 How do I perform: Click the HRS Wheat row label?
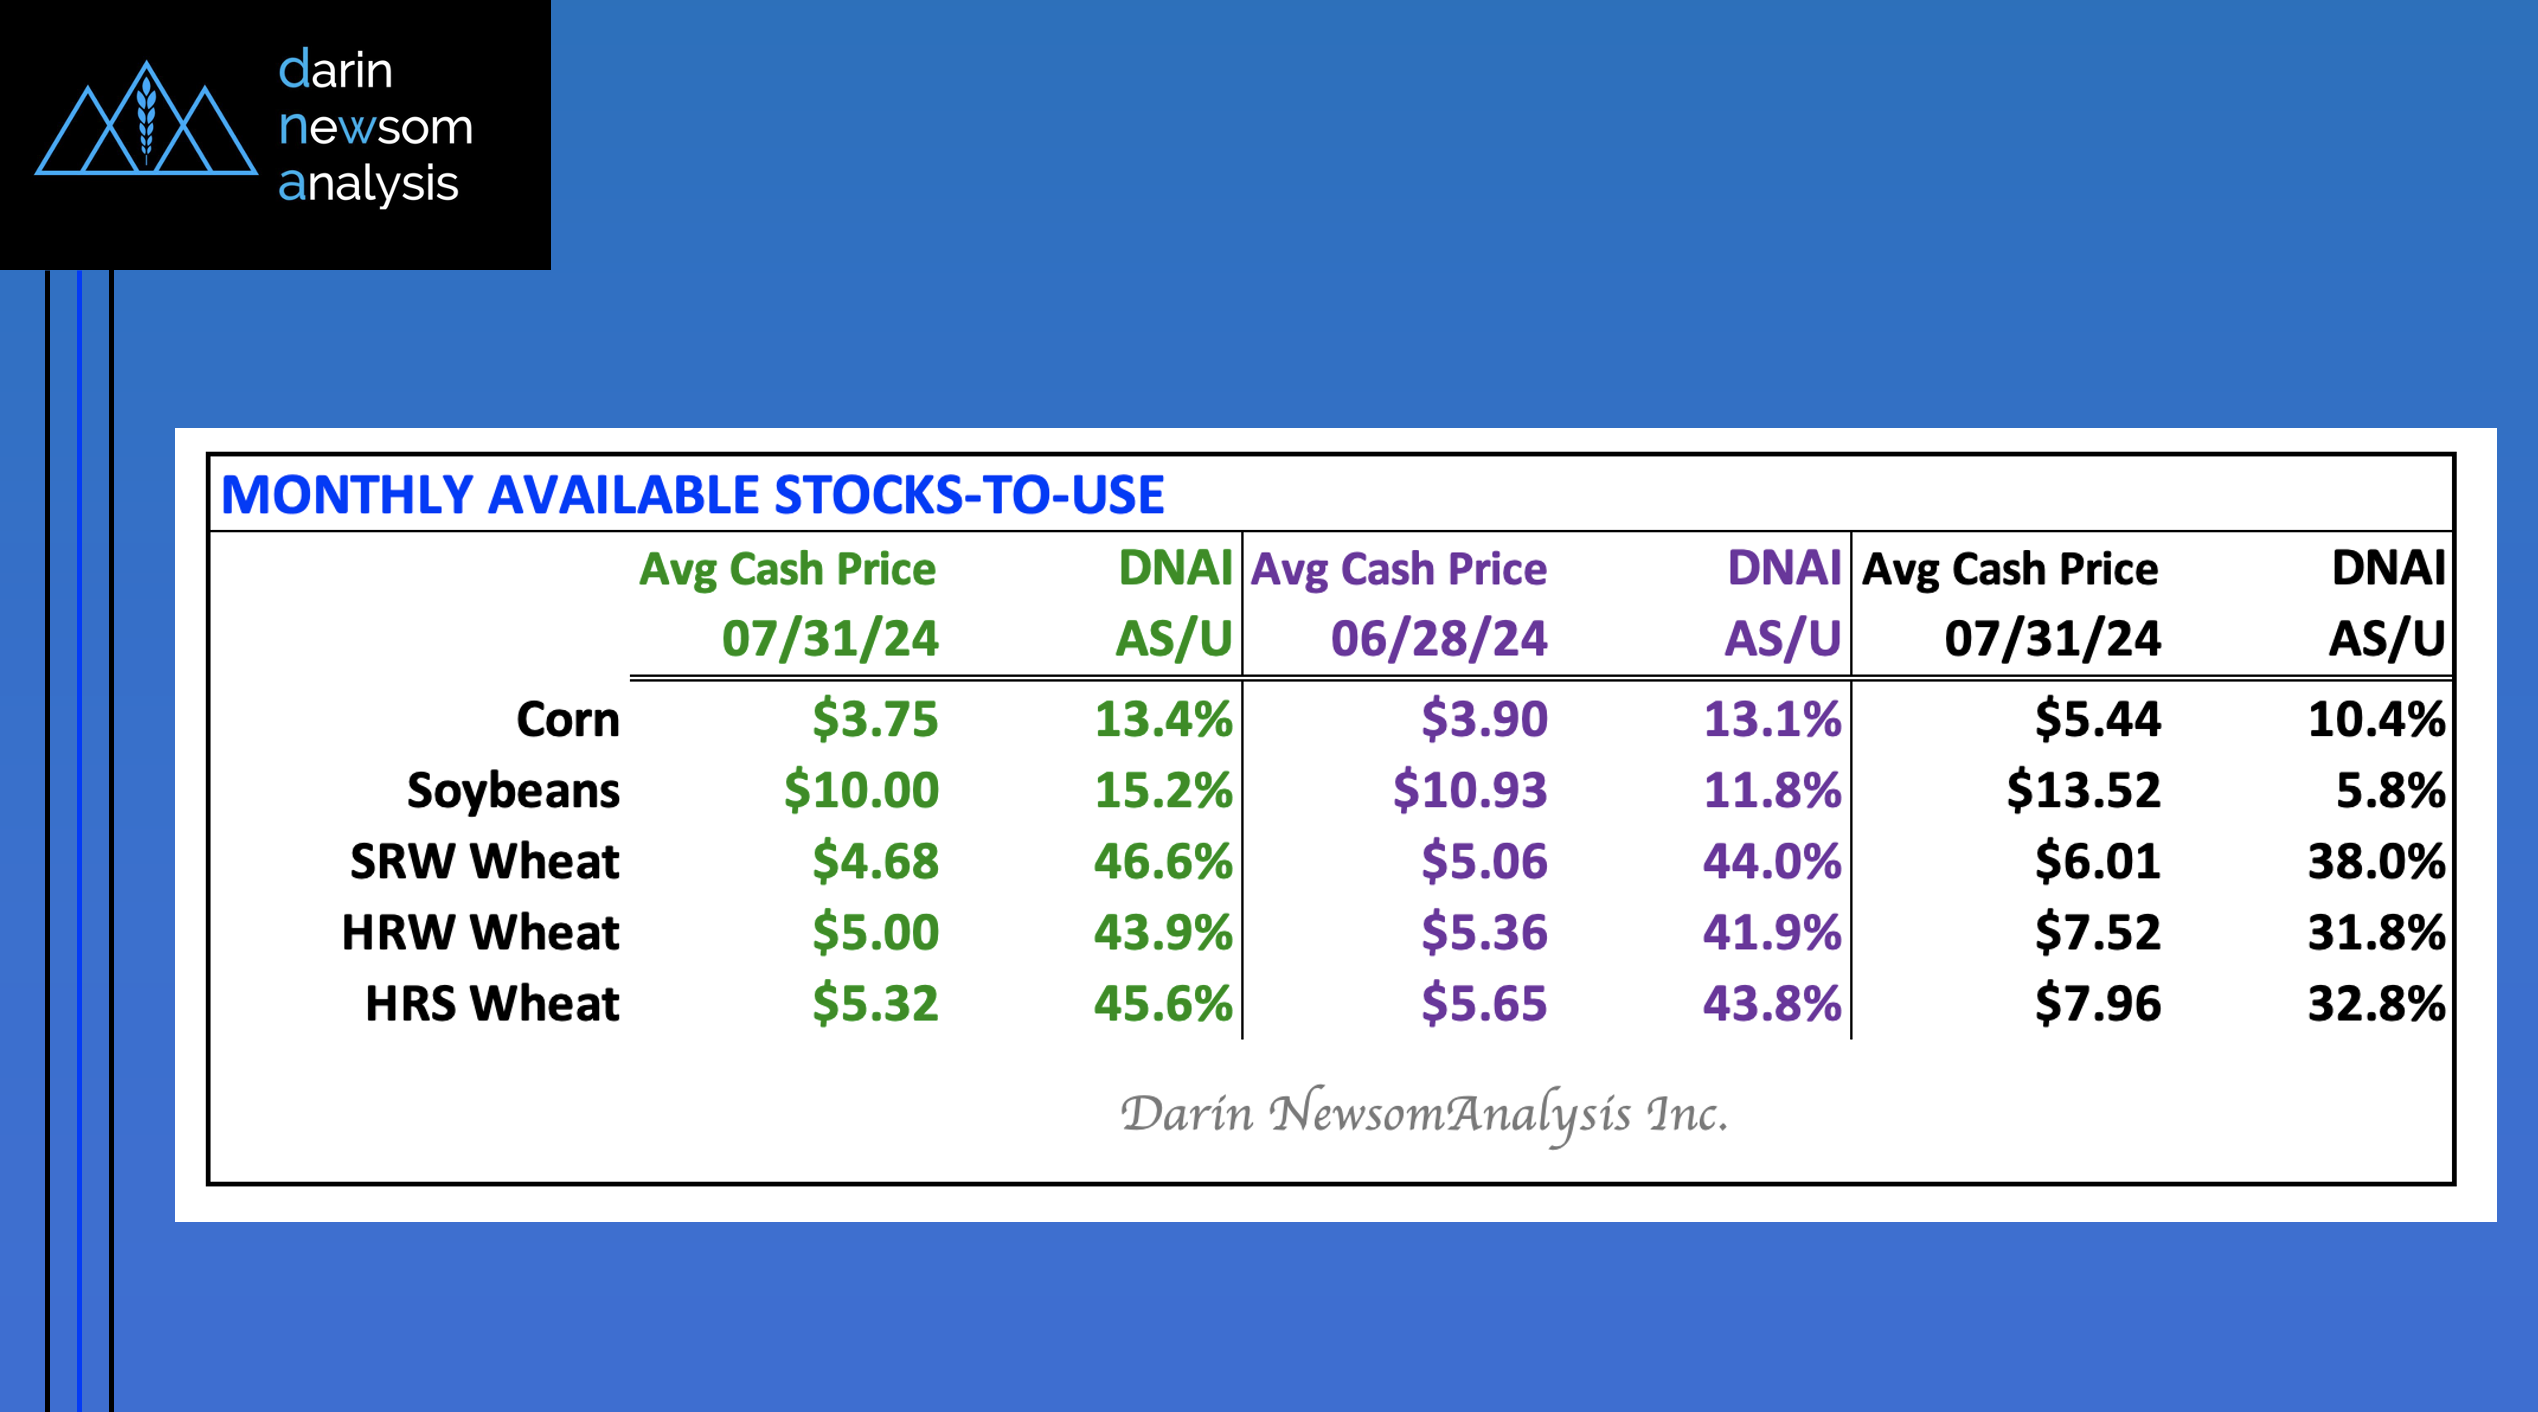(x=492, y=1003)
